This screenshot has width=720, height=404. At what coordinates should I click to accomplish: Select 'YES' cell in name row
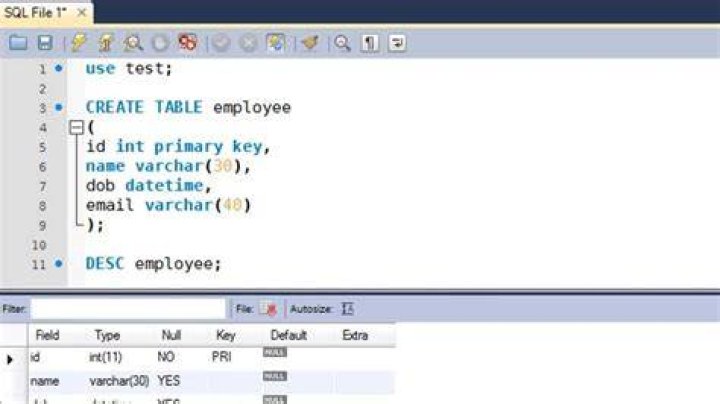169,381
